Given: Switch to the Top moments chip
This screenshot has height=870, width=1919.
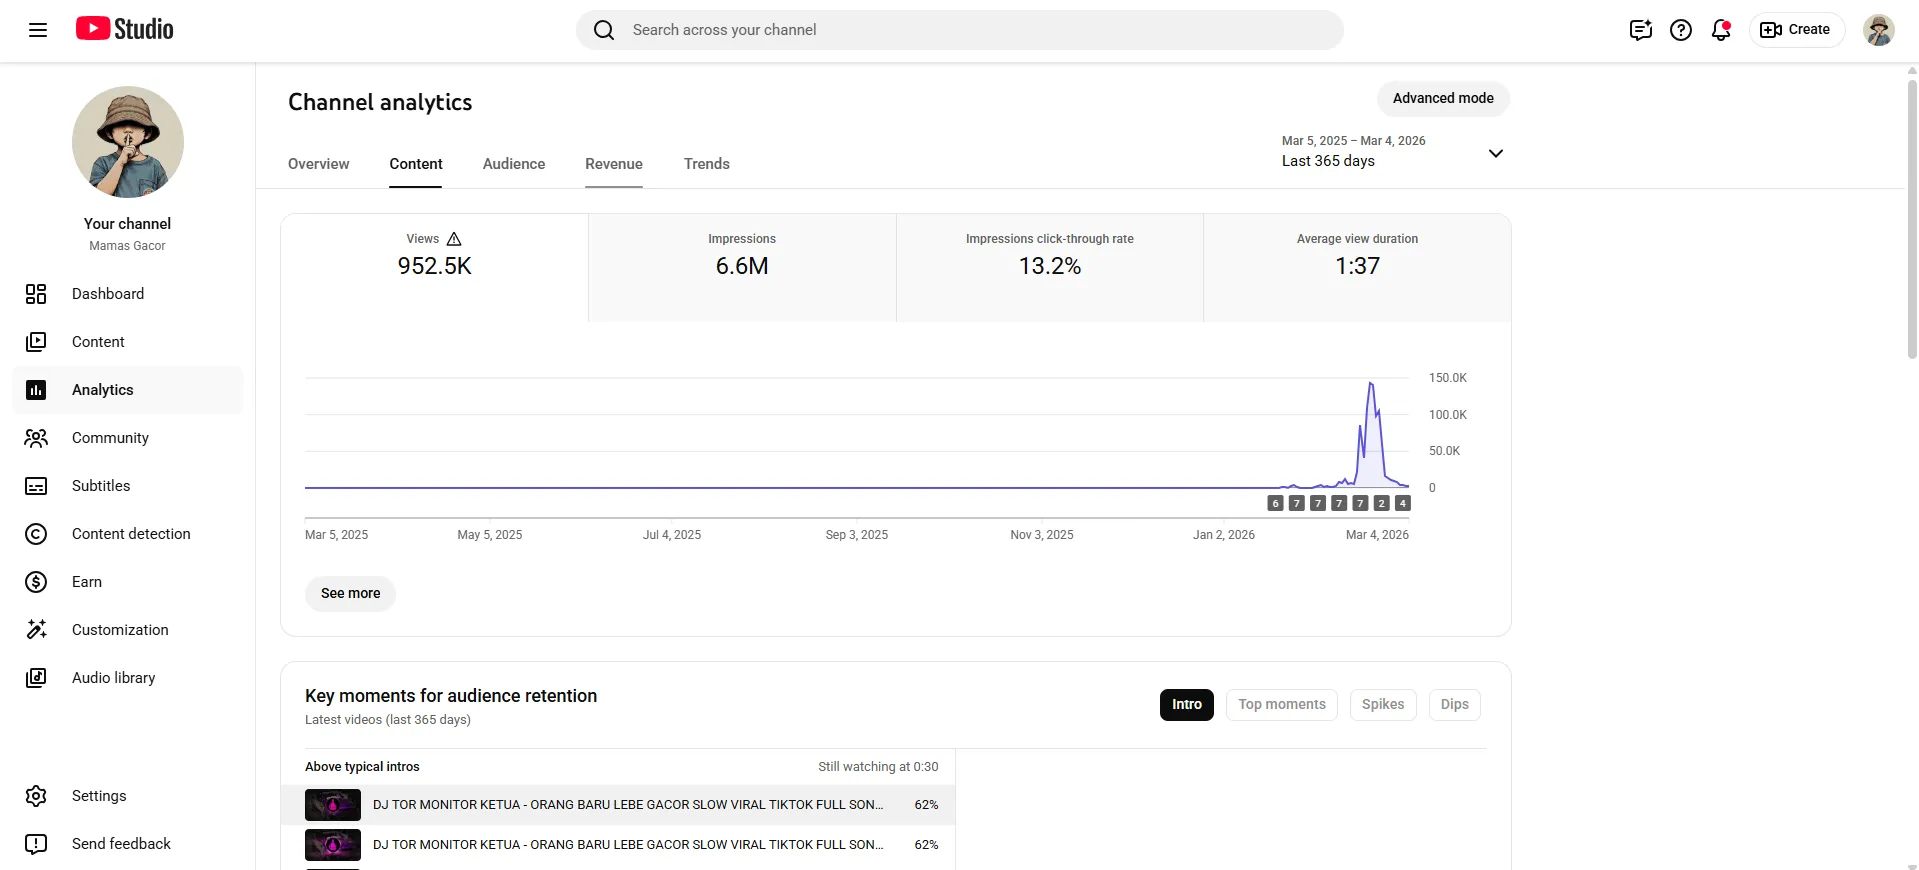Looking at the screenshot, I should pos(1282,705).
